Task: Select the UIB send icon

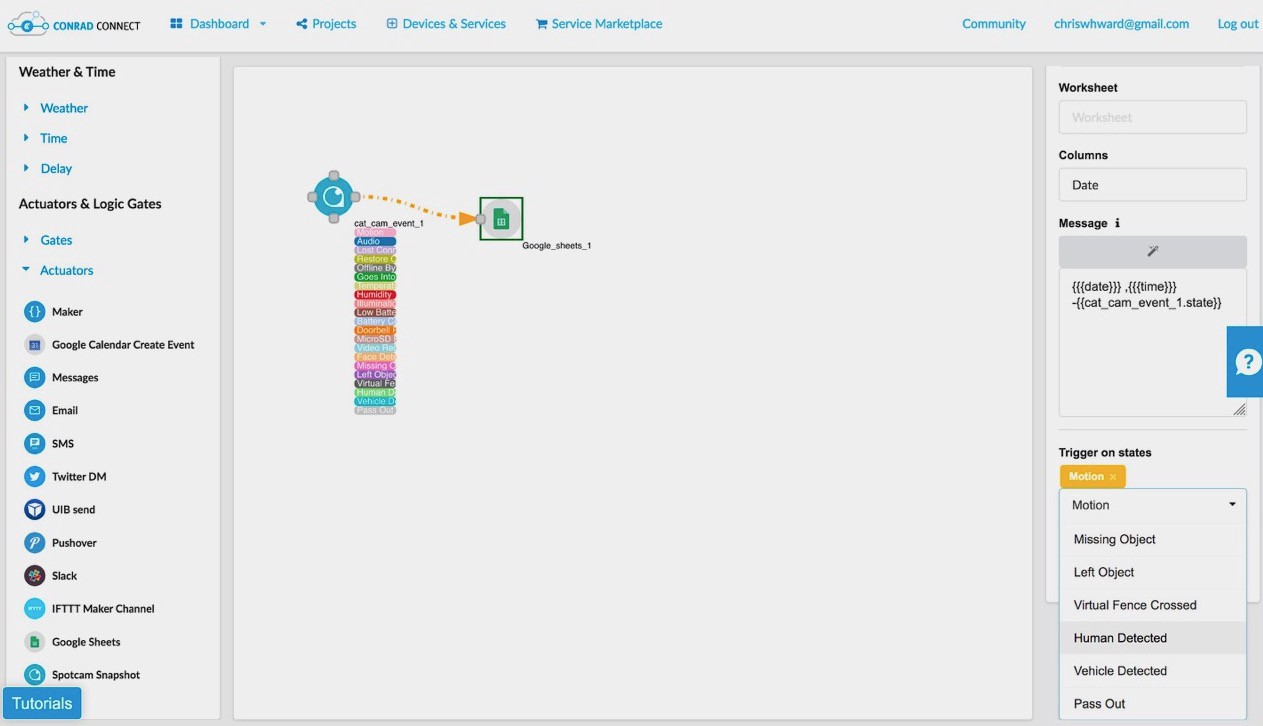Action: pyautogui.click(x=35, y=510)
